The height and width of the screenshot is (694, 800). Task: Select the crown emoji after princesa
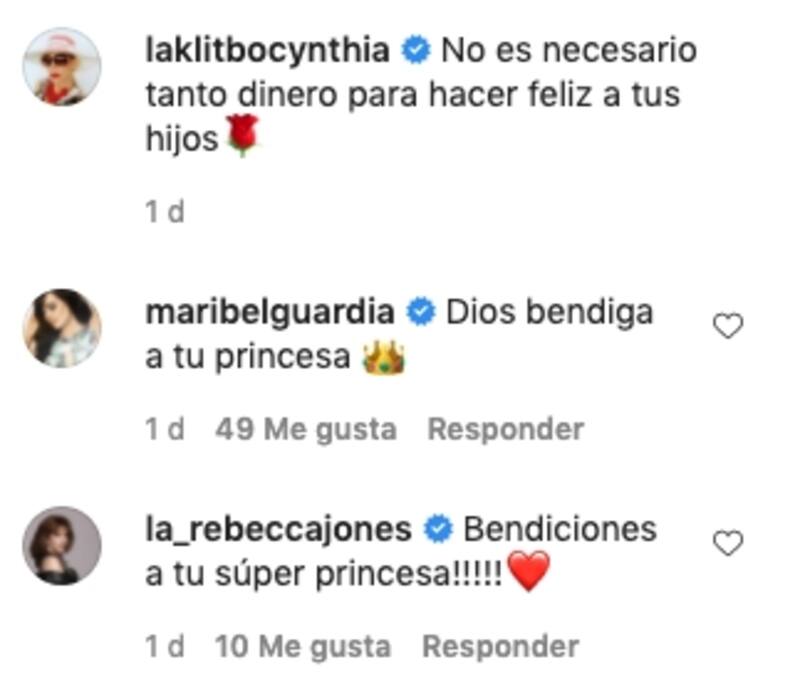[383, 357]
